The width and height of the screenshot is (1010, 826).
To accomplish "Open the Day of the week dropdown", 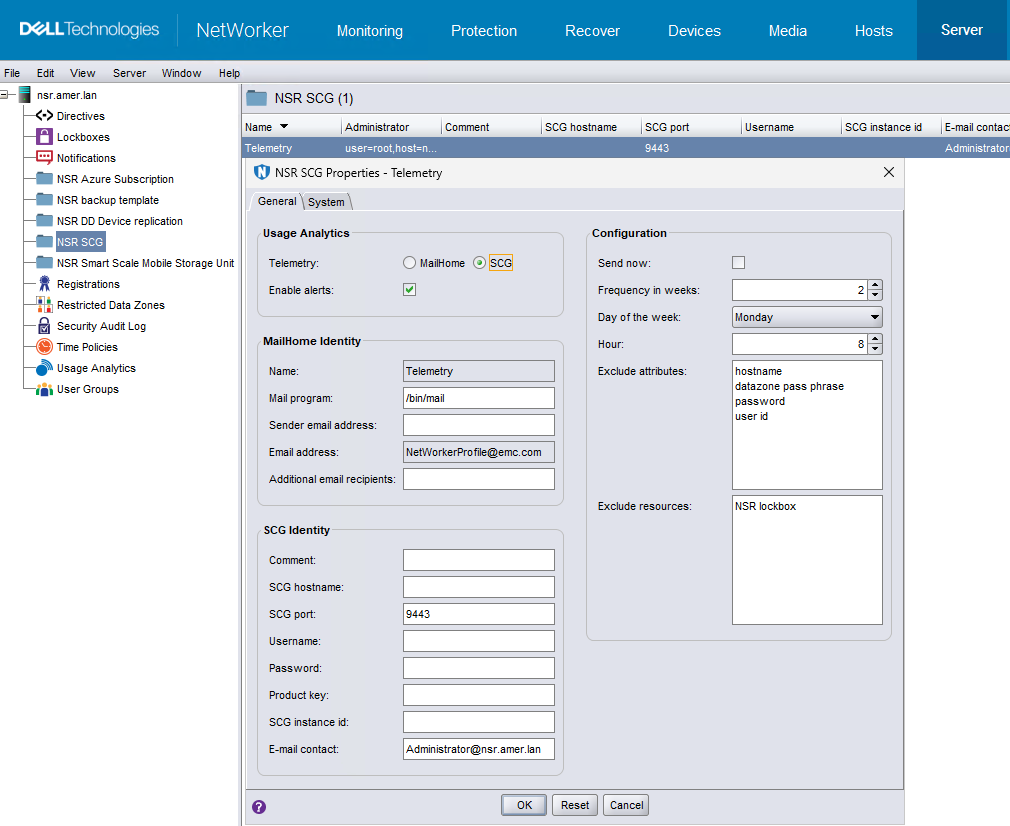I will tap(875, 317).
